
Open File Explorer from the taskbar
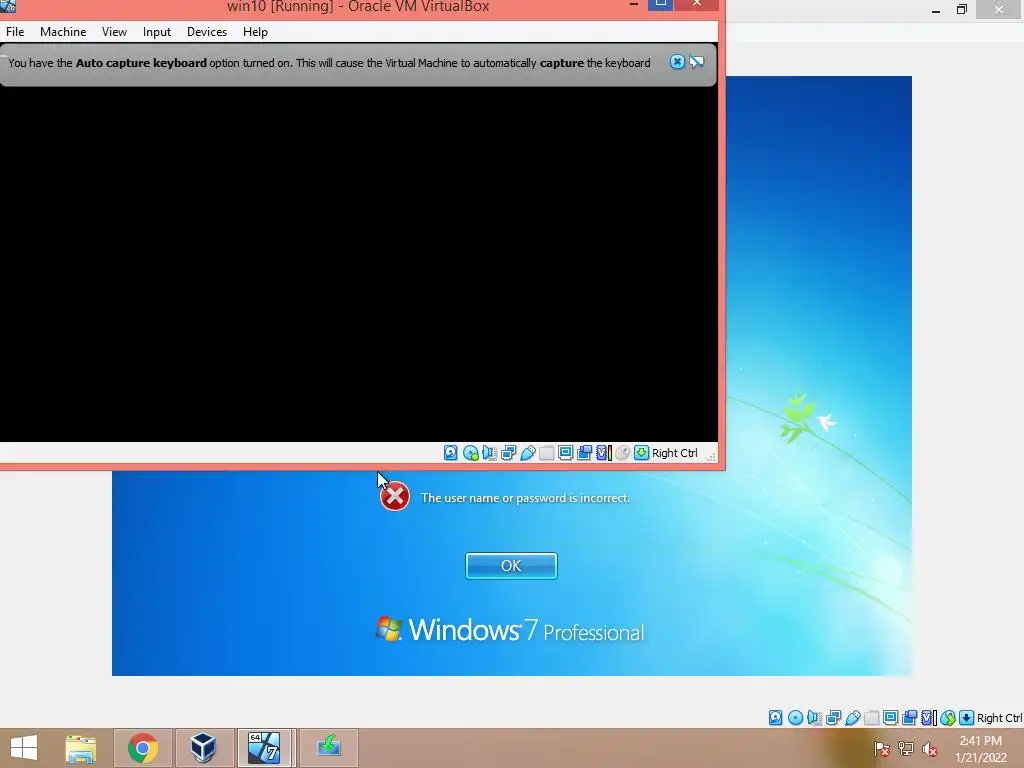pyautogui.click(x=81, y=748)
